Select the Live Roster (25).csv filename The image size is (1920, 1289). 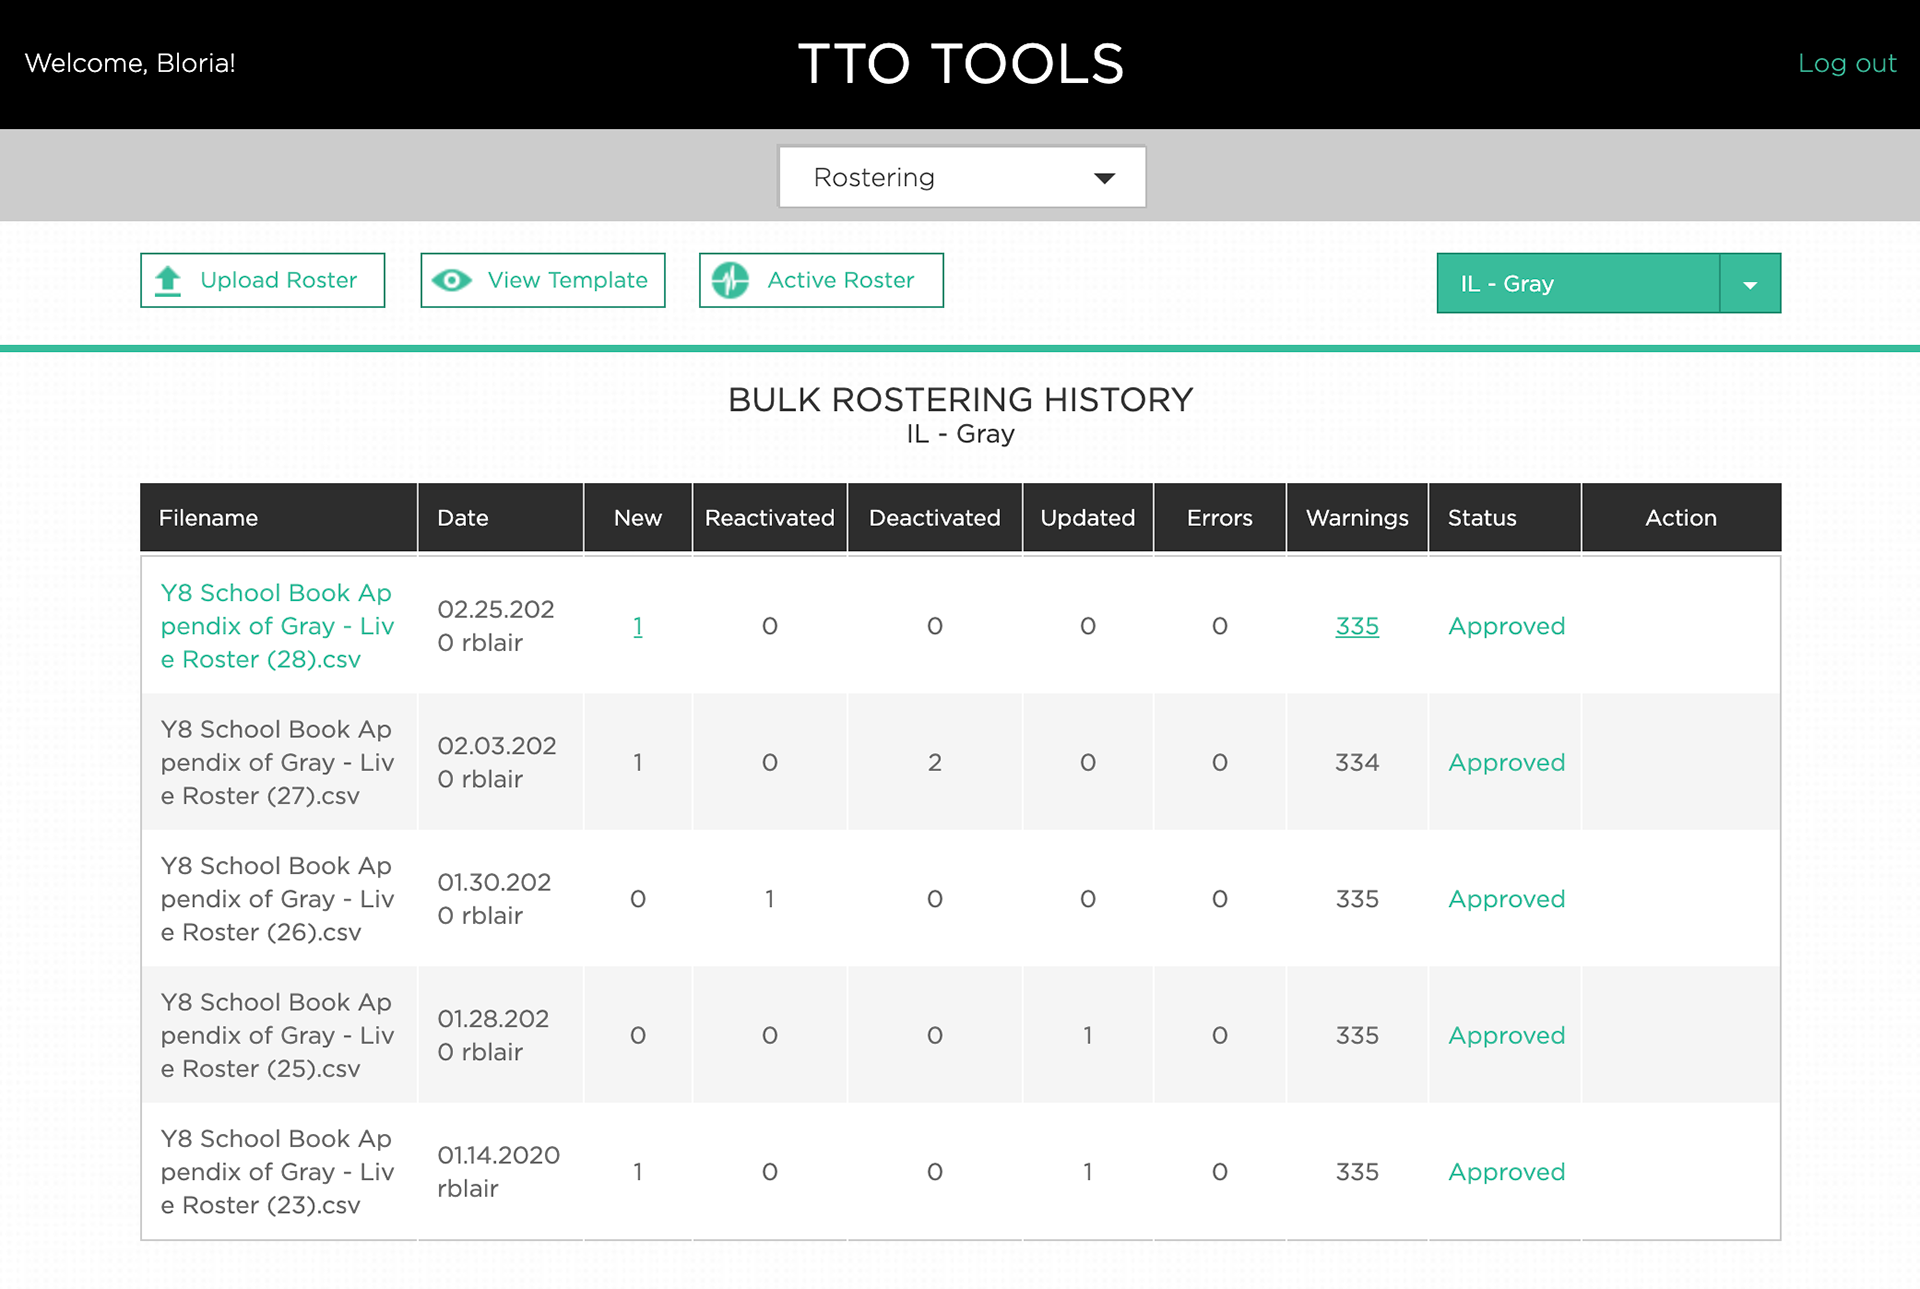coord(277,1036)
